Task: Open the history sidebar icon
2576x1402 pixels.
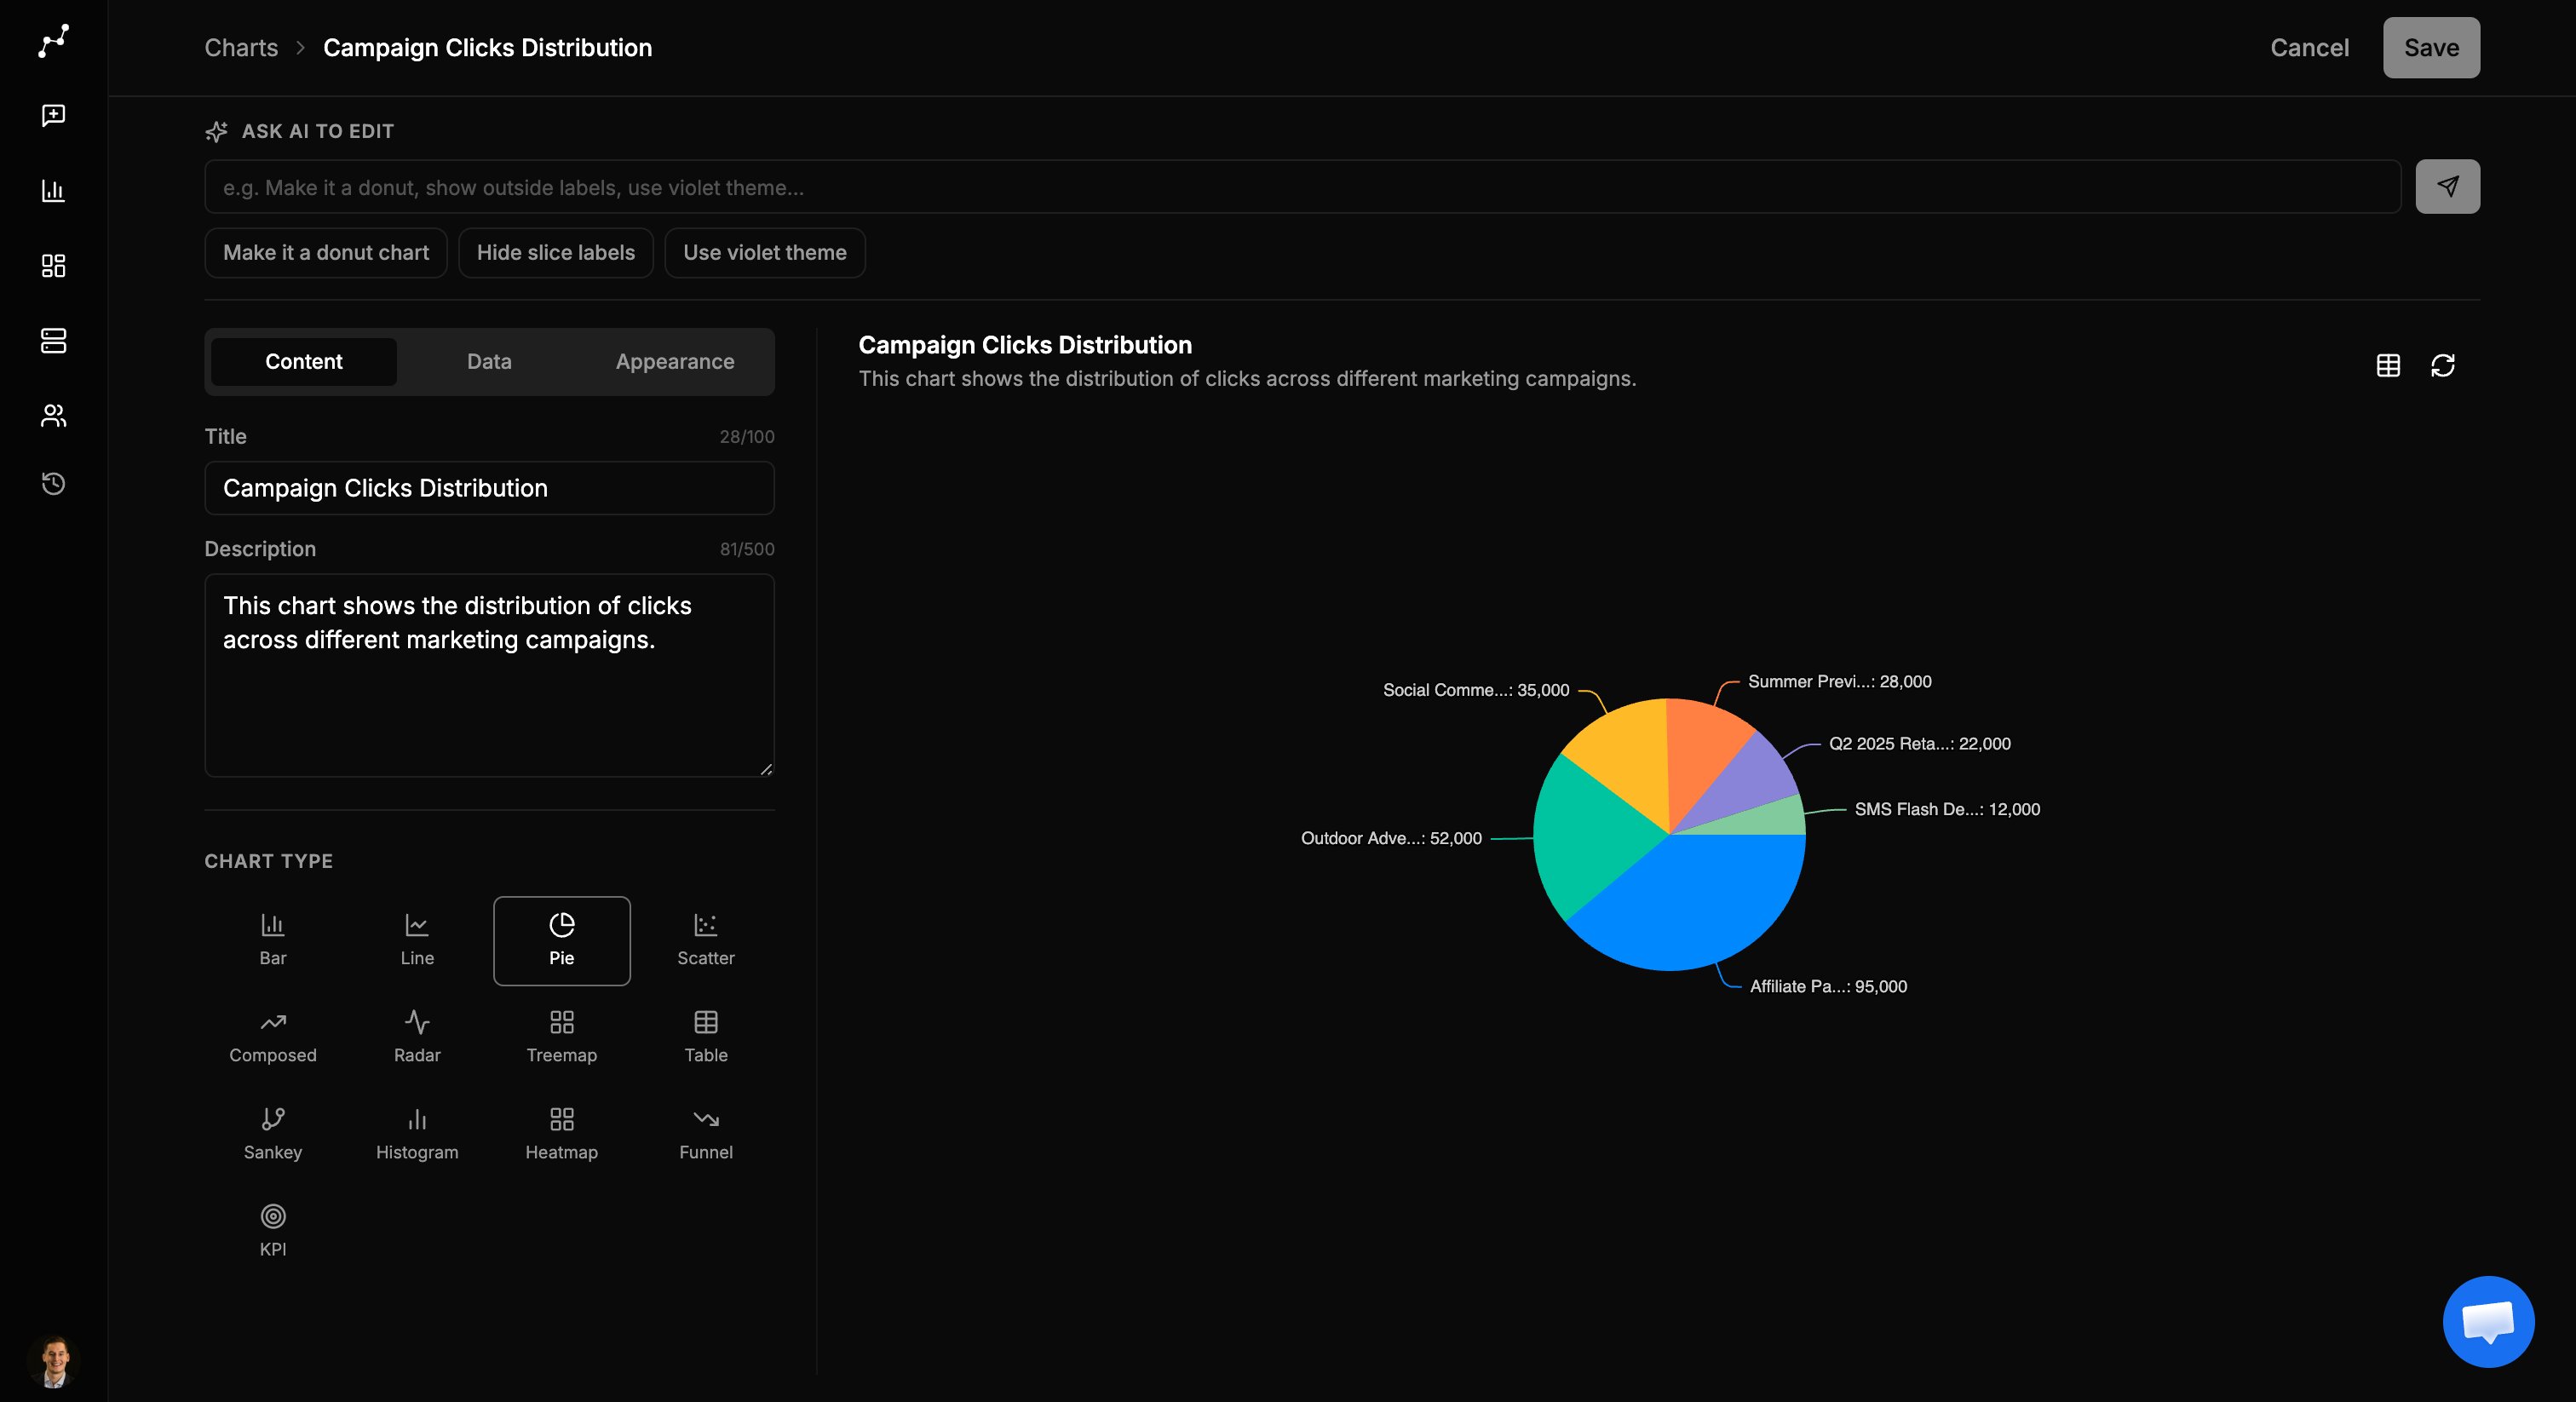Action: pos(53,484)
